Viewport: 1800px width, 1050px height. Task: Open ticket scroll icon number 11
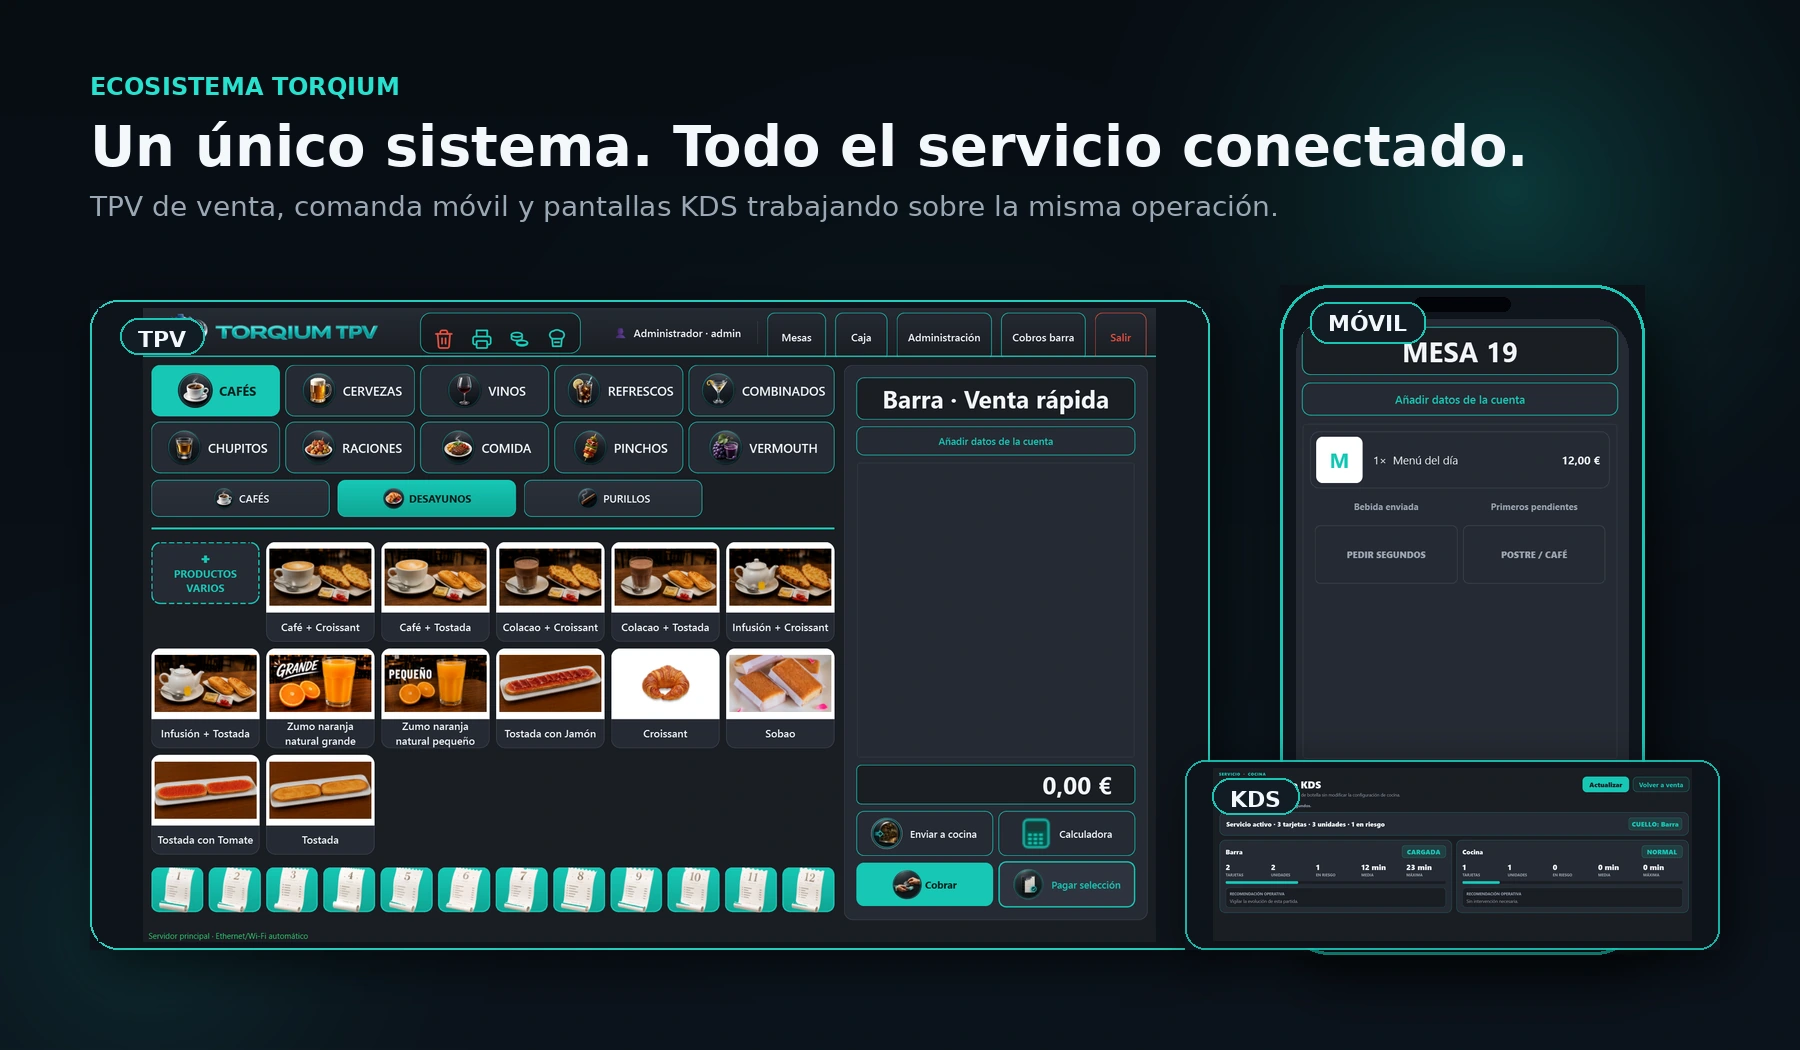point(751,889)
